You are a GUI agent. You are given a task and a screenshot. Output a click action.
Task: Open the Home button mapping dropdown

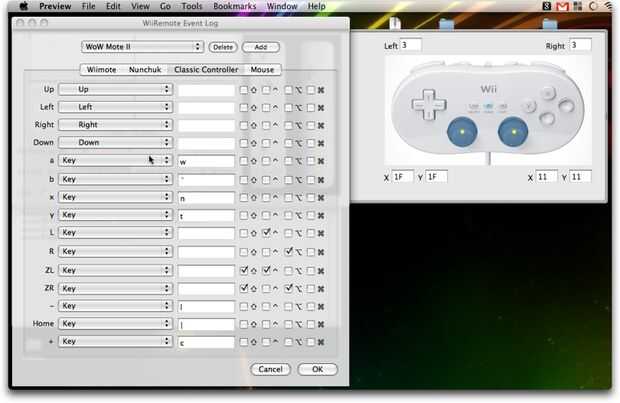tap(115, 324)
